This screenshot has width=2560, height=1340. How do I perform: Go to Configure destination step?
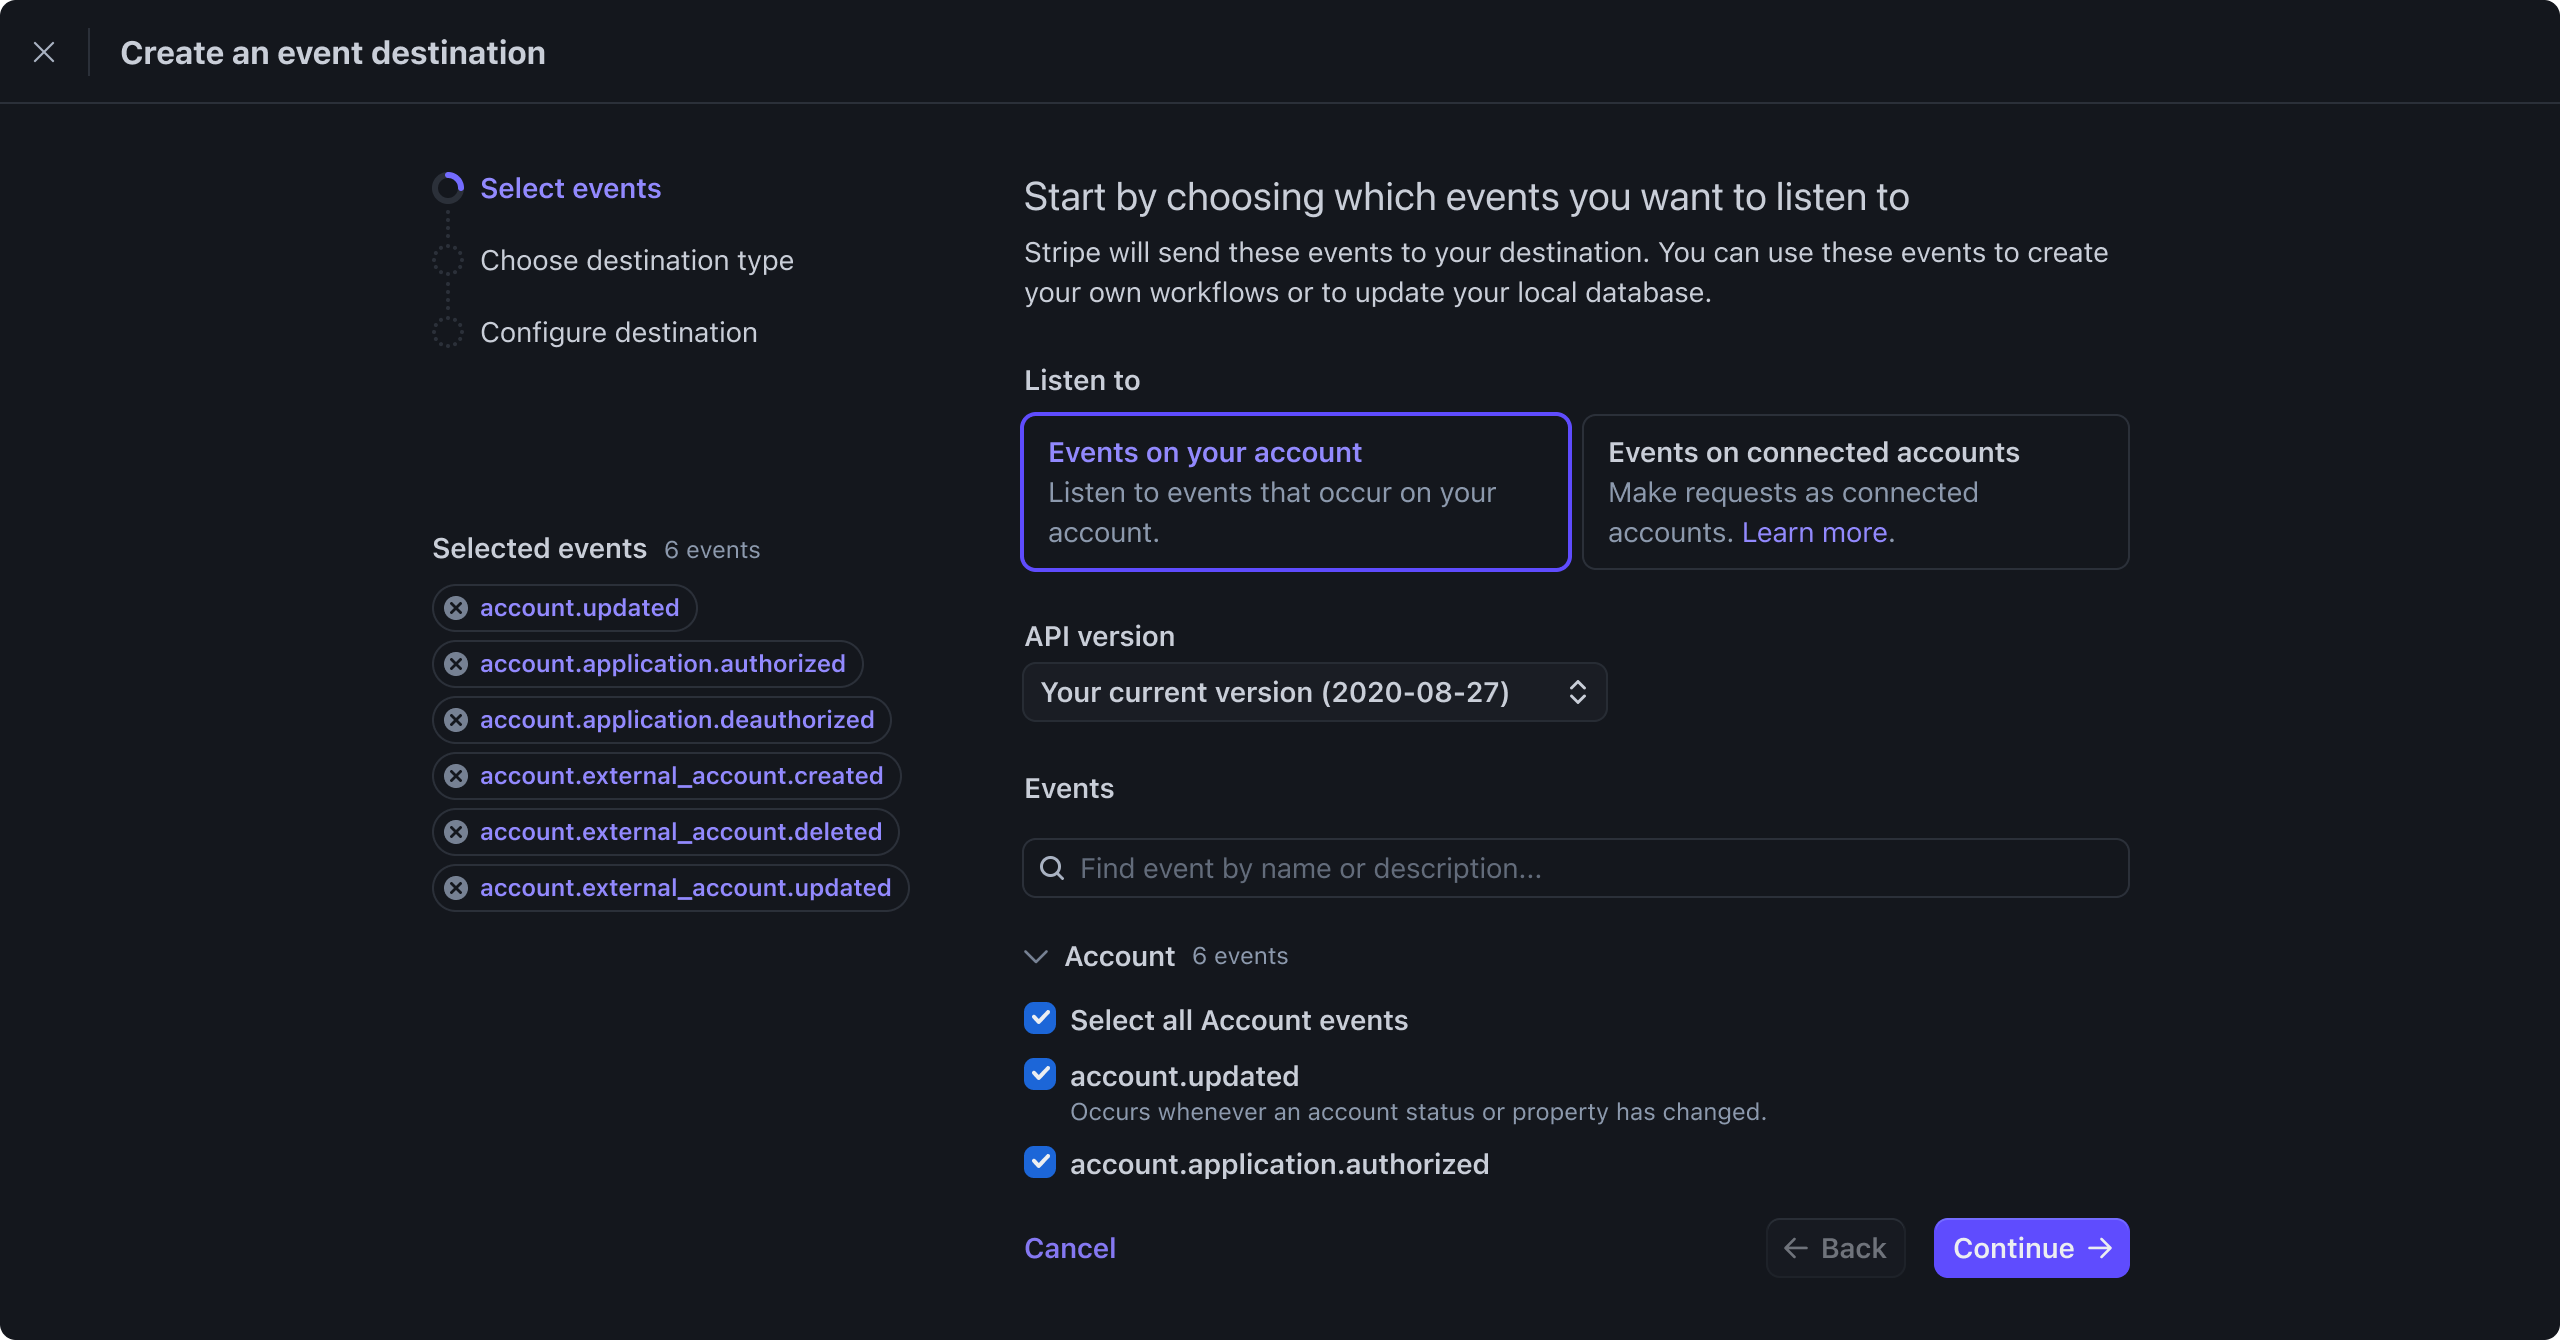619,332
